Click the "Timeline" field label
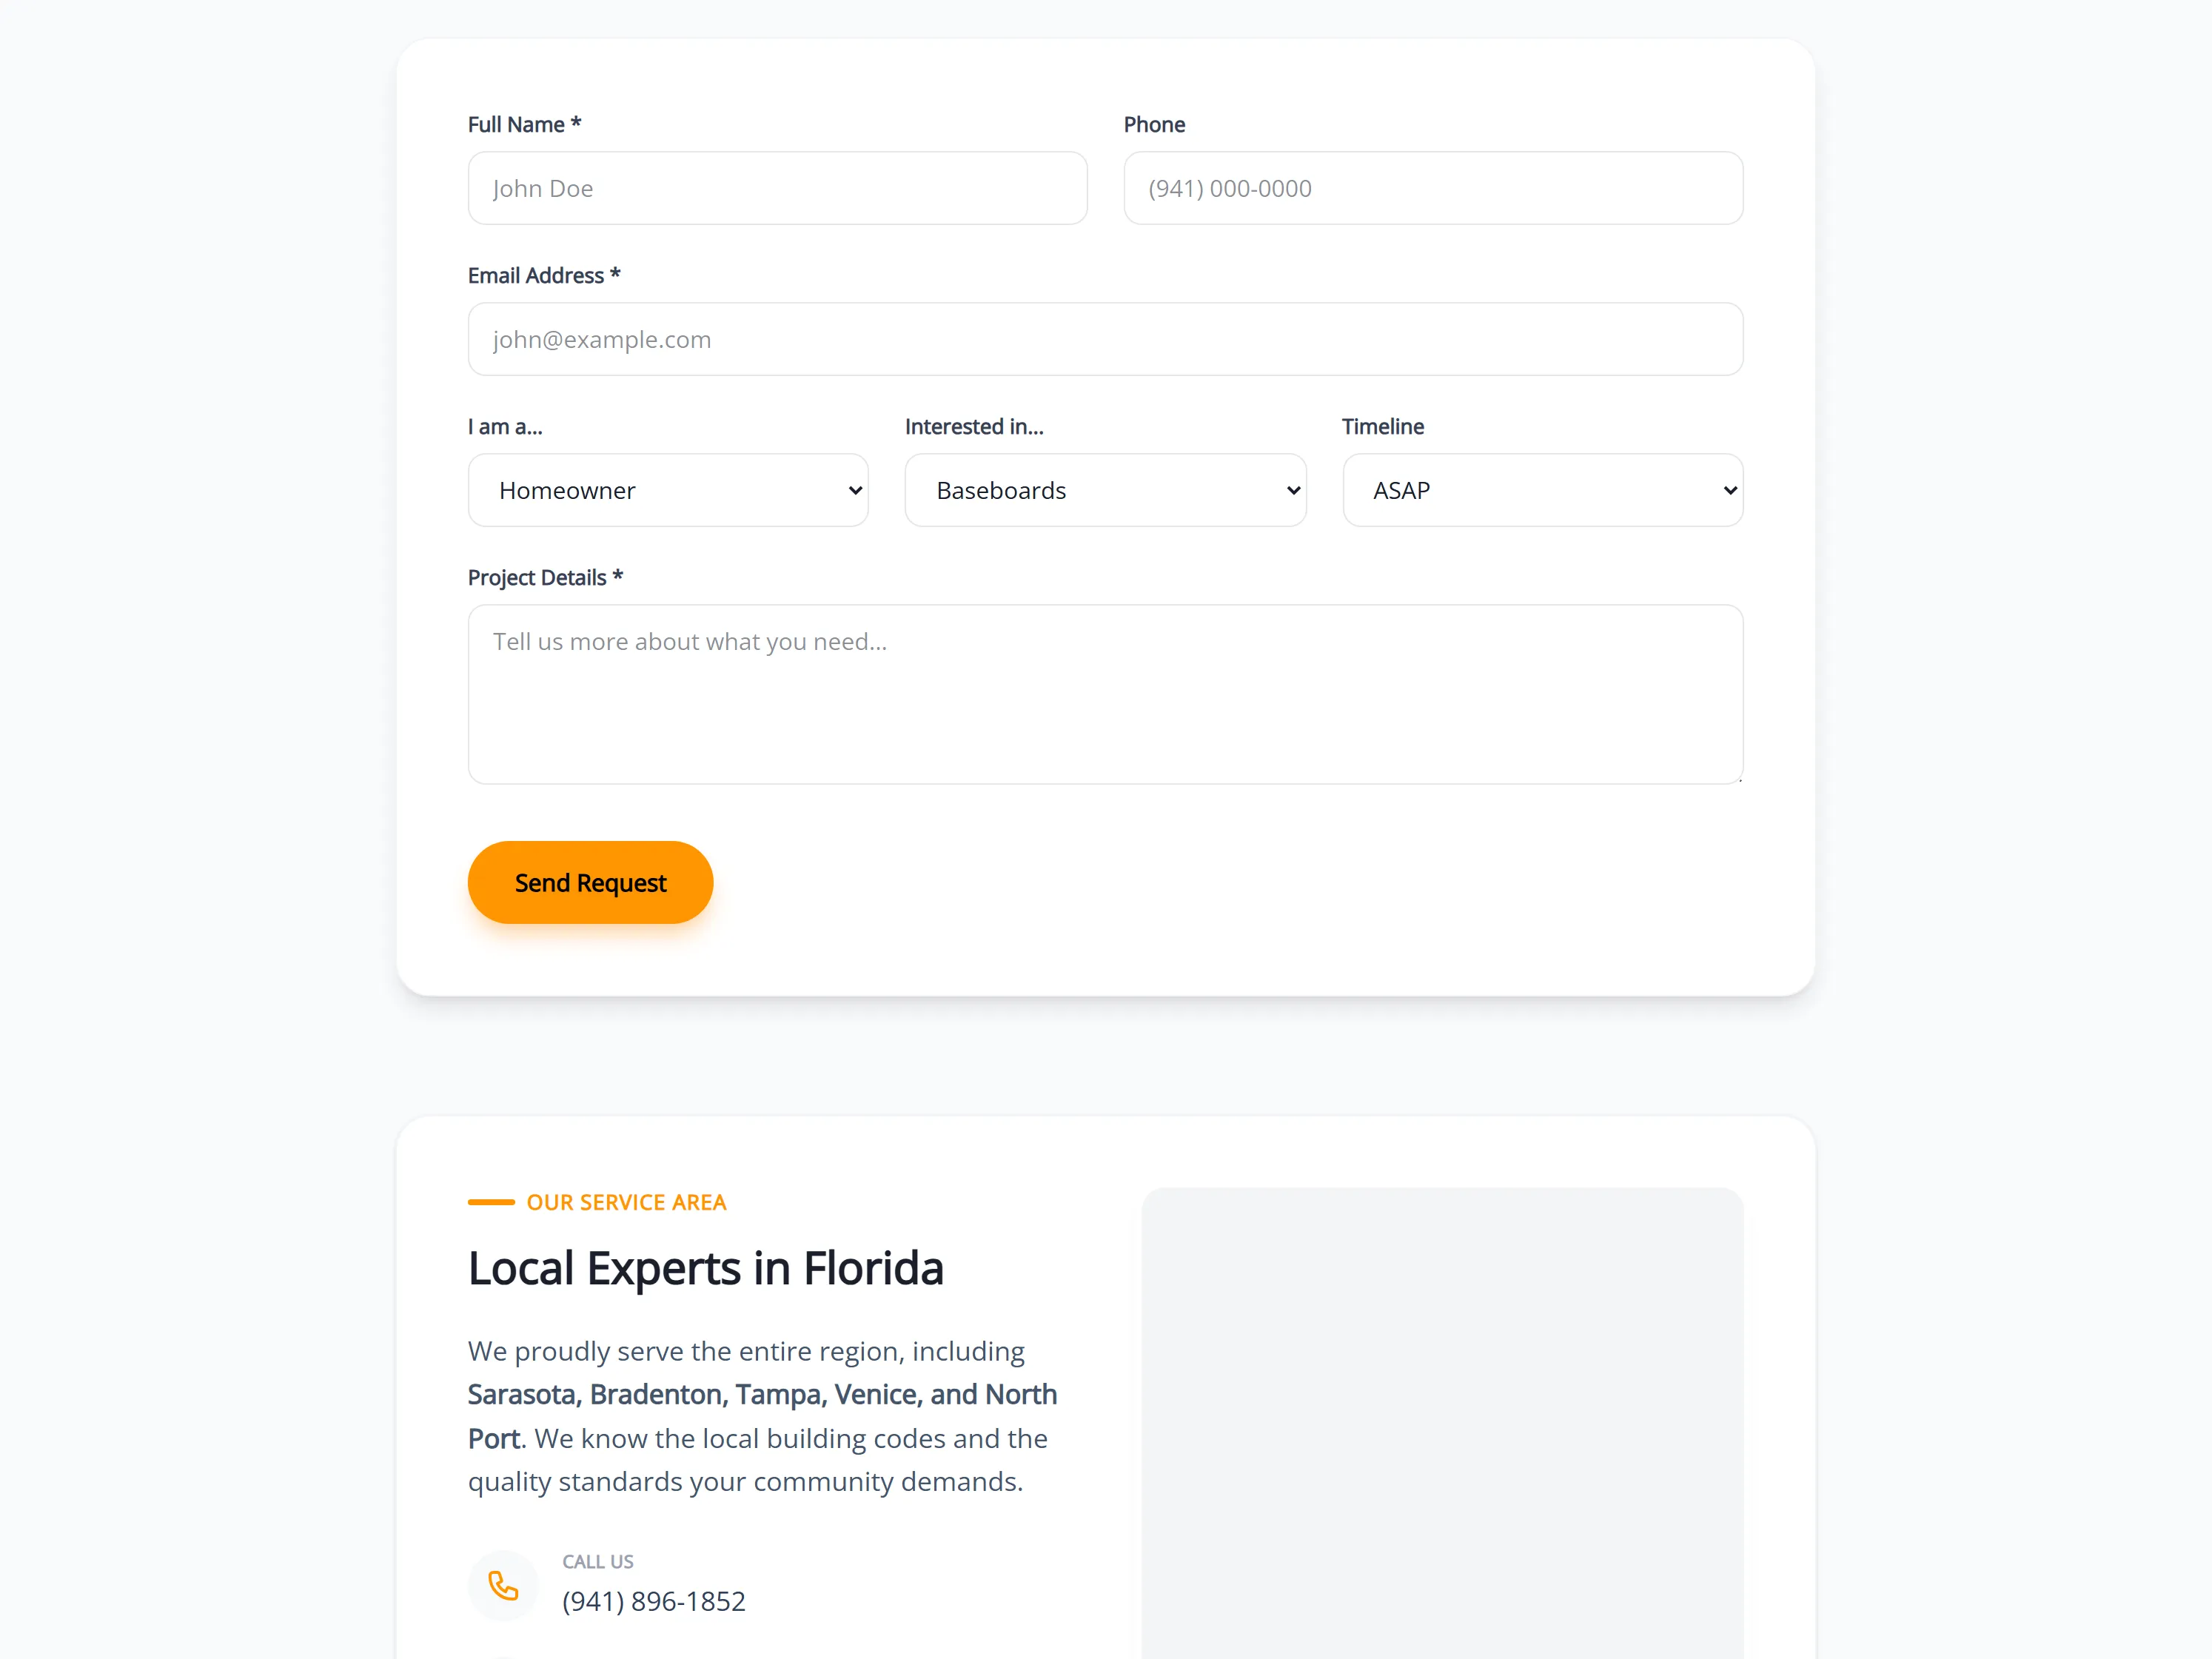Image resolution: width=2212 pixels, height=1659 pixels. [1382, 427]
